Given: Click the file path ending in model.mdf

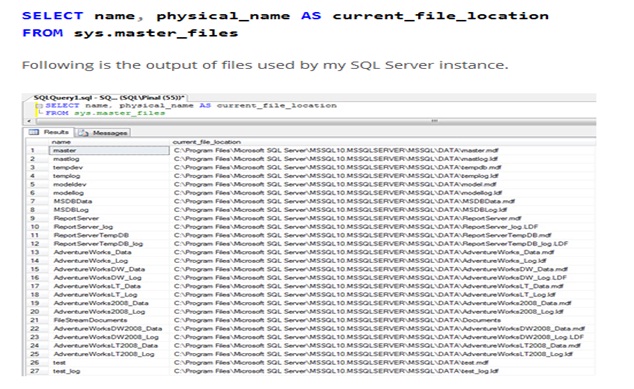Looking at the screenshot, I should [335, 184].
